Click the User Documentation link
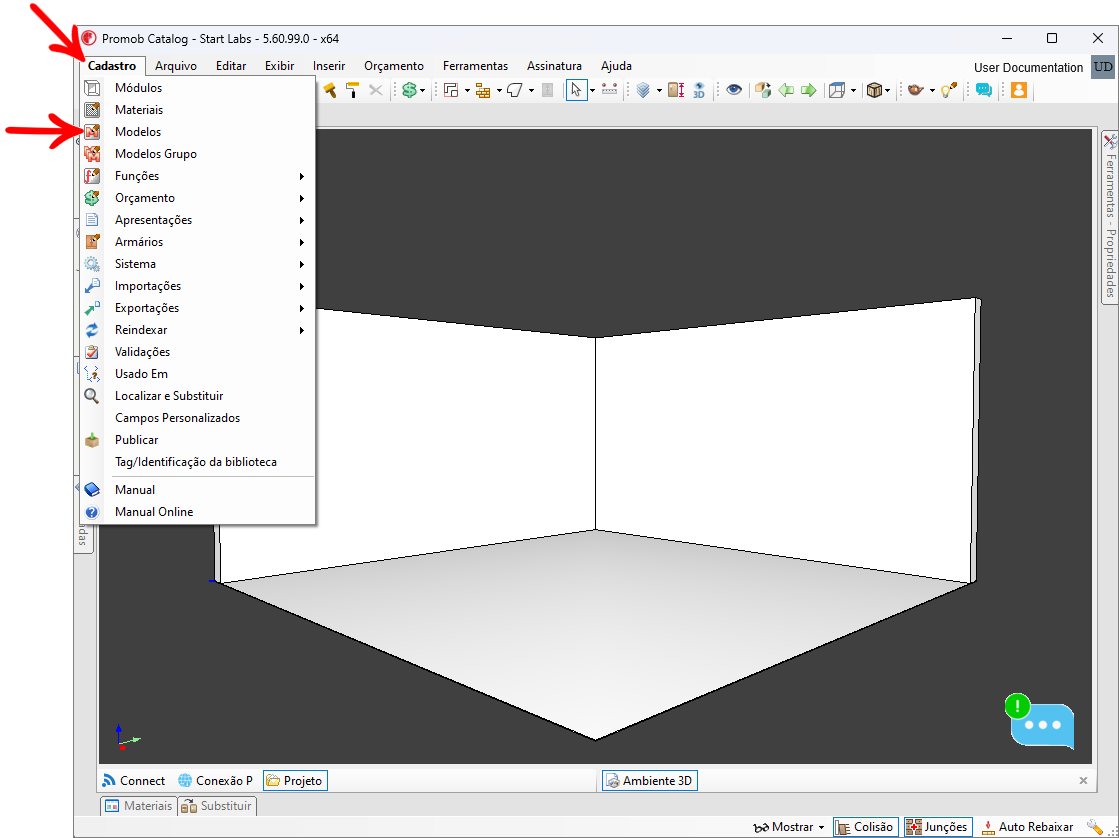This screenshot has width=1119, height=838. tap(1028, 67)
